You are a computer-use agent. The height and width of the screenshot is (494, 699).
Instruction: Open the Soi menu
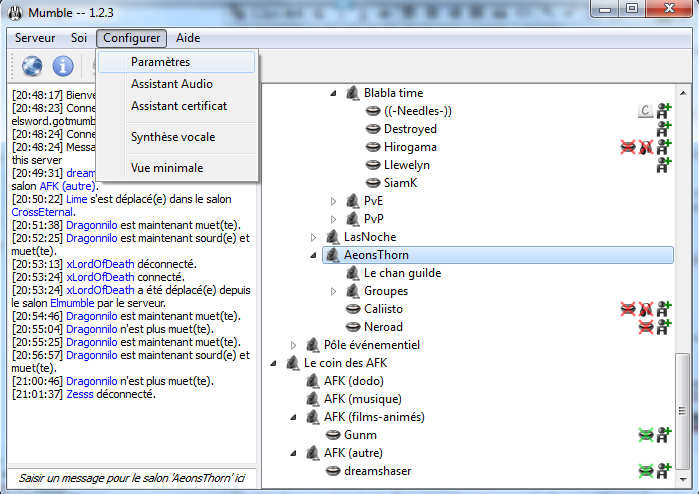(x=79, y=38)
